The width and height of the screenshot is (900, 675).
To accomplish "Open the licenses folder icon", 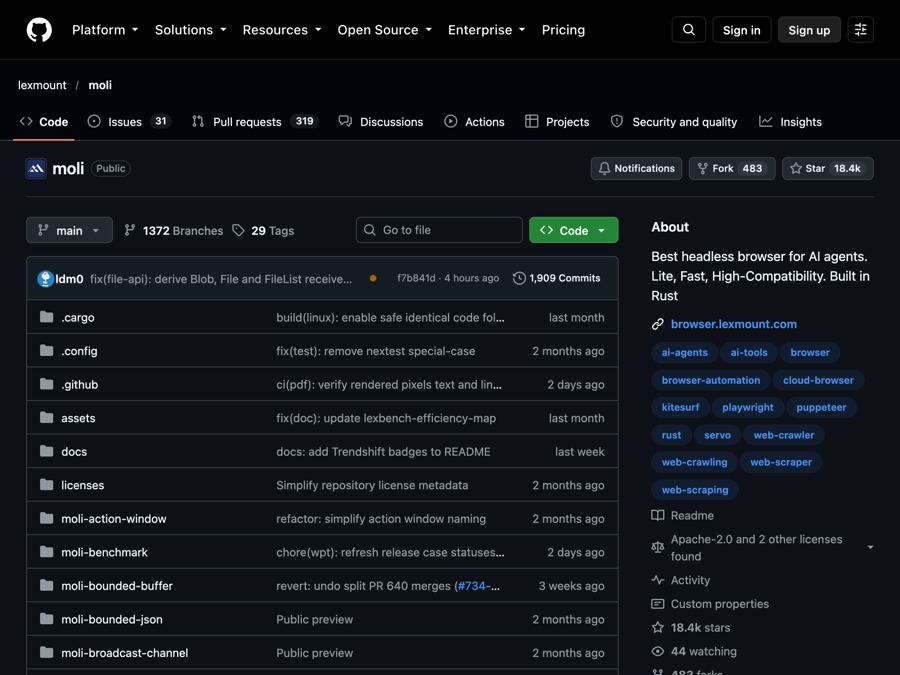I will [x=46, y=485].
